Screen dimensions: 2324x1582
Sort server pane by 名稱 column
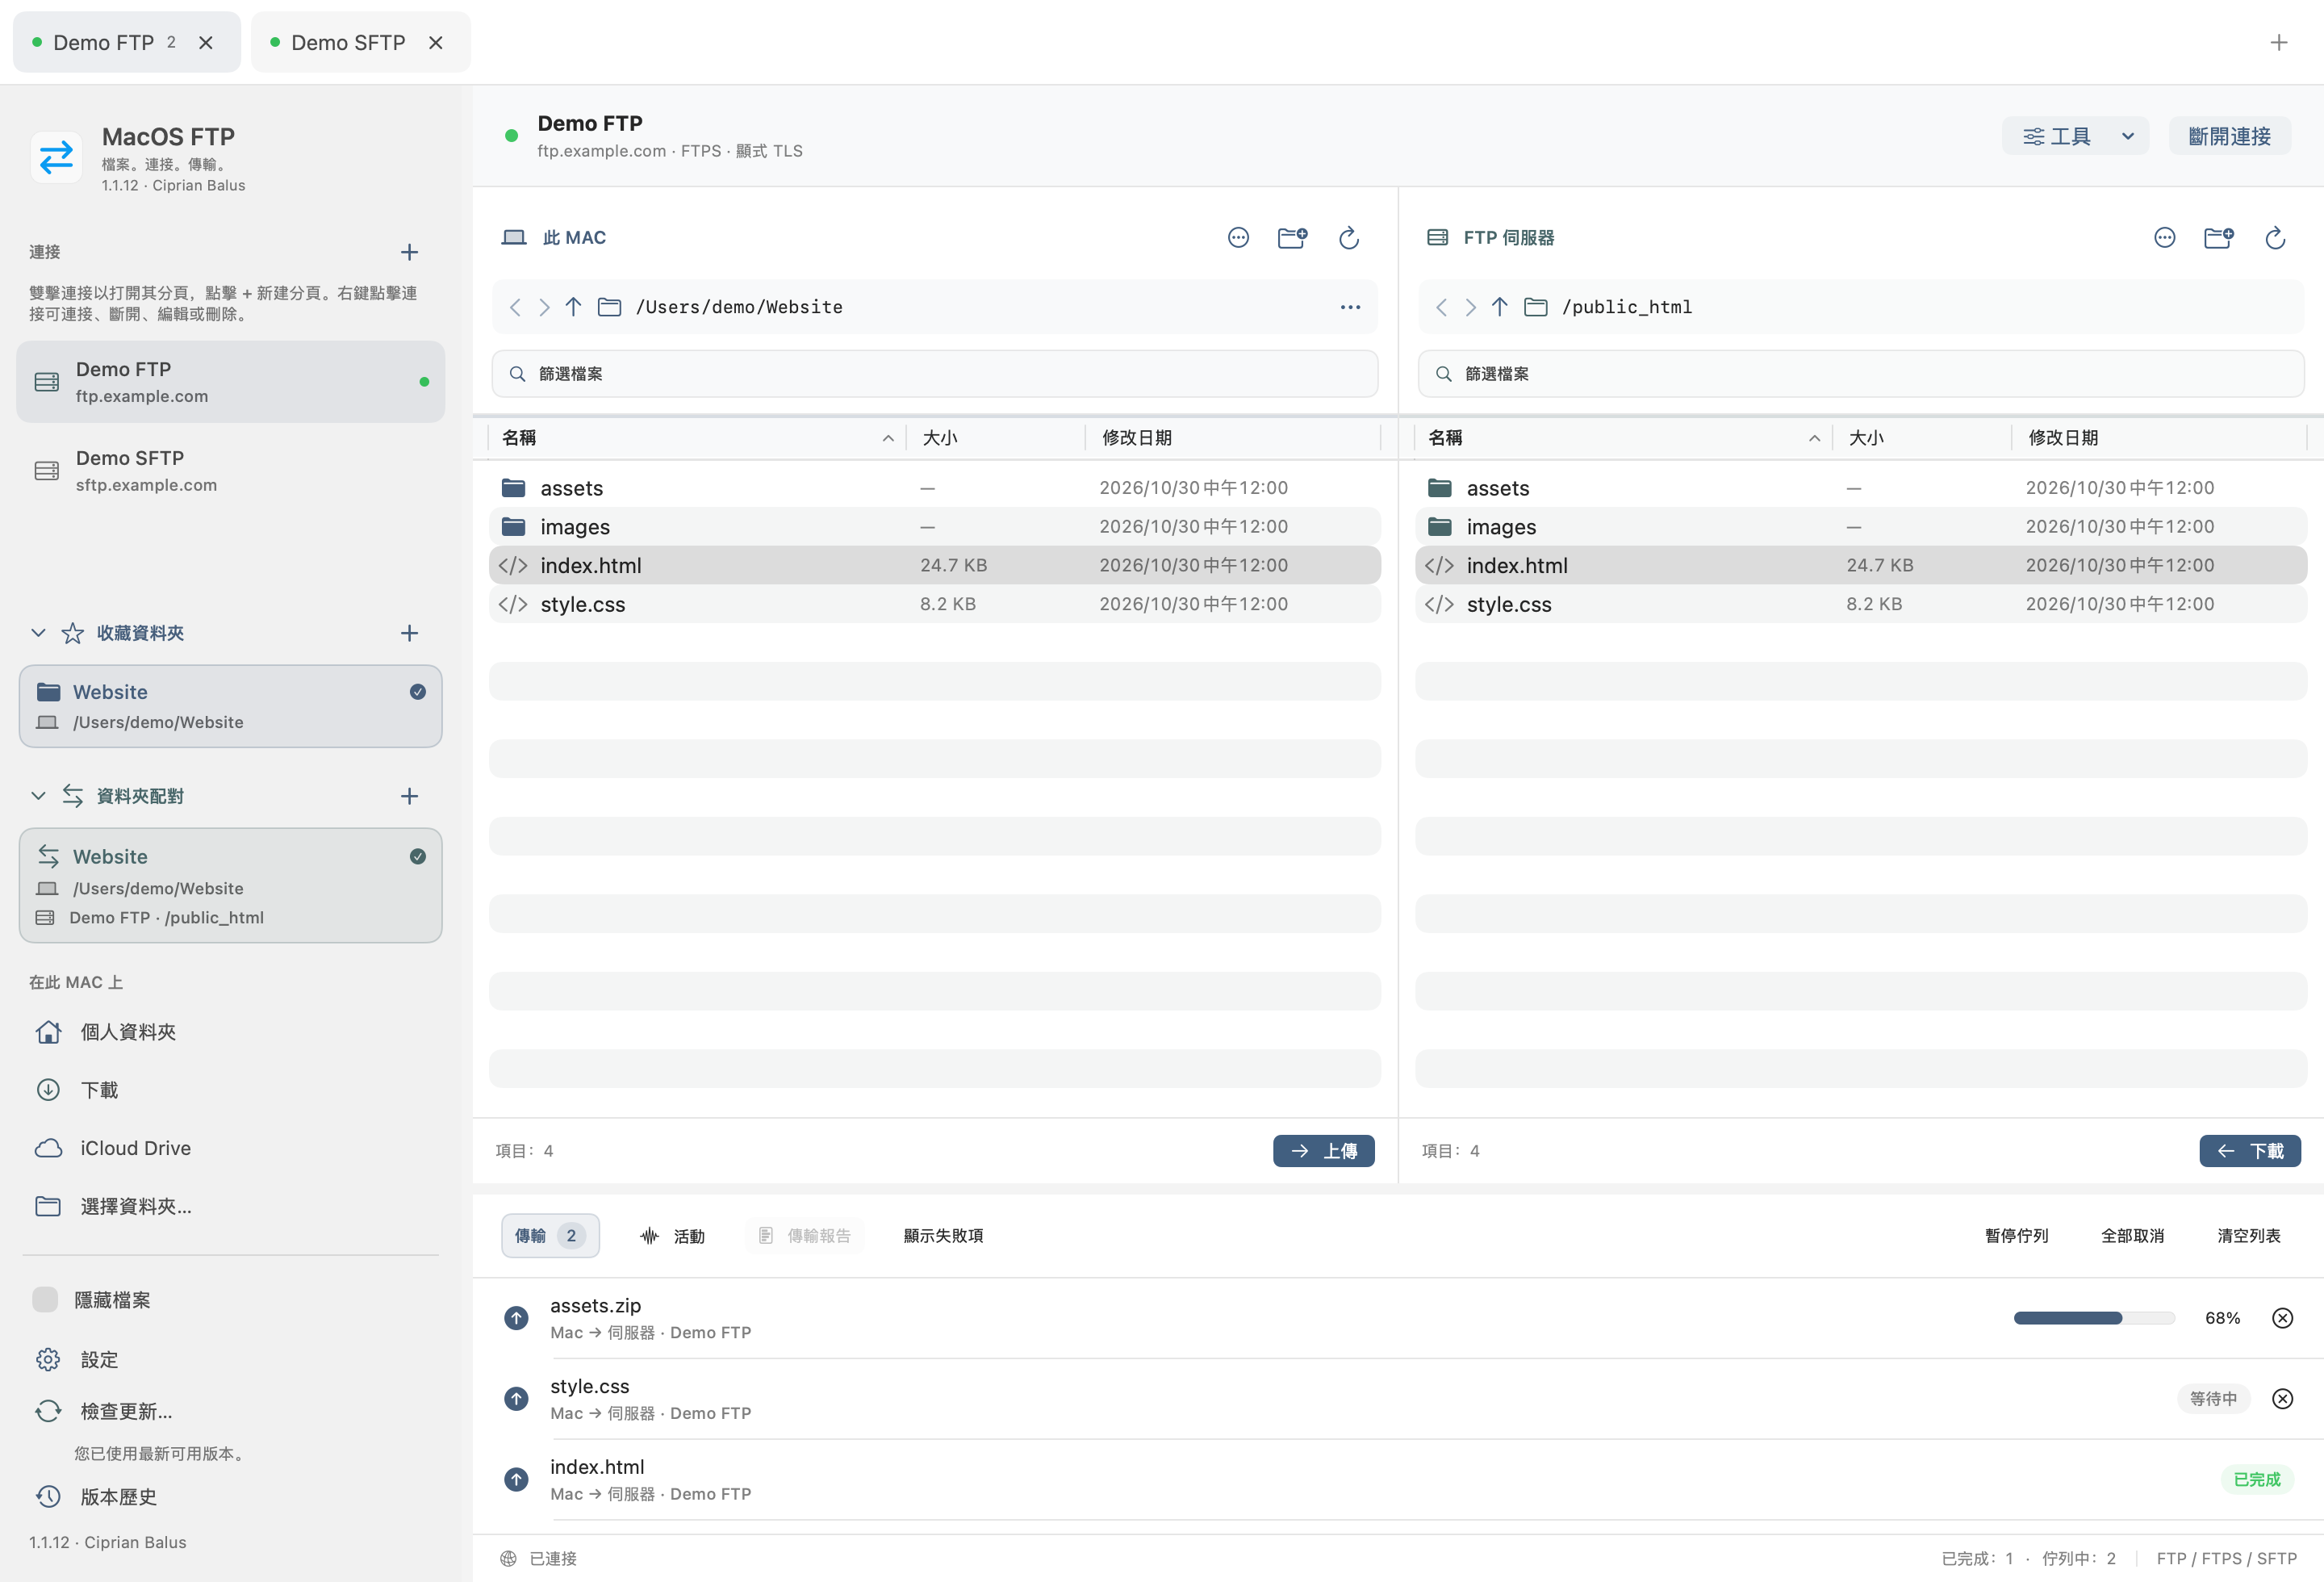pos(1622,438)
